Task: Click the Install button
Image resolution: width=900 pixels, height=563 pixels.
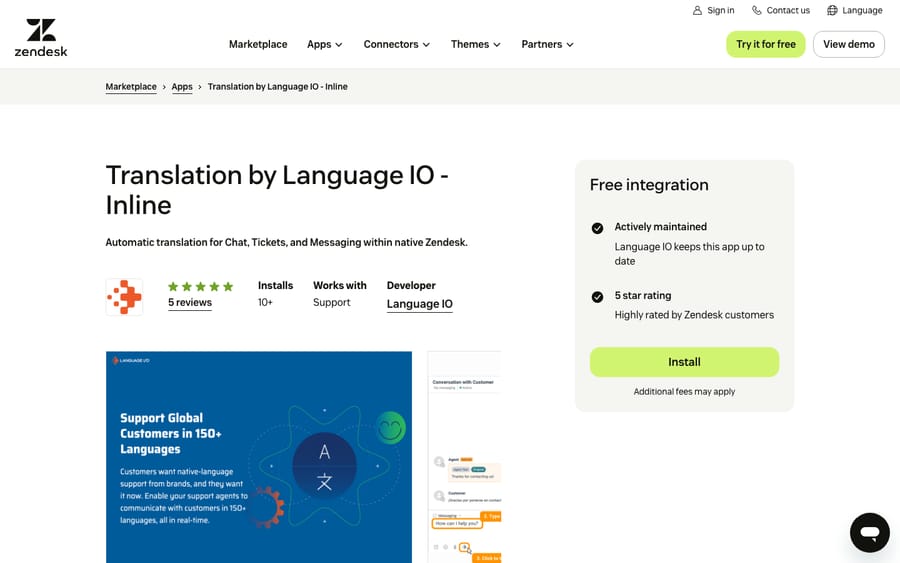Action: tap(684, 362)
